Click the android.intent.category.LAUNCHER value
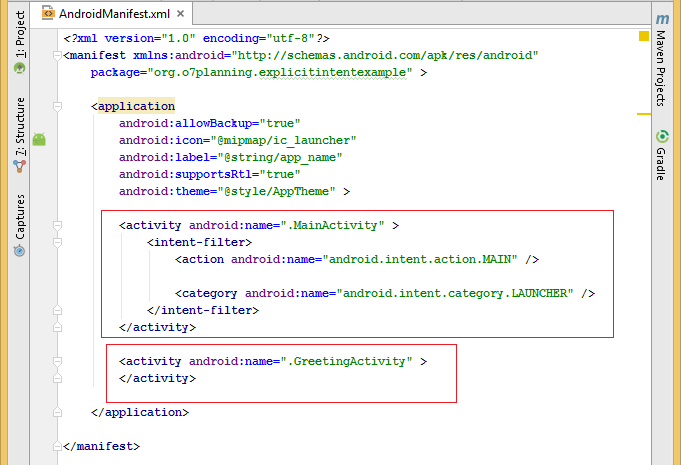 (455, 293)
